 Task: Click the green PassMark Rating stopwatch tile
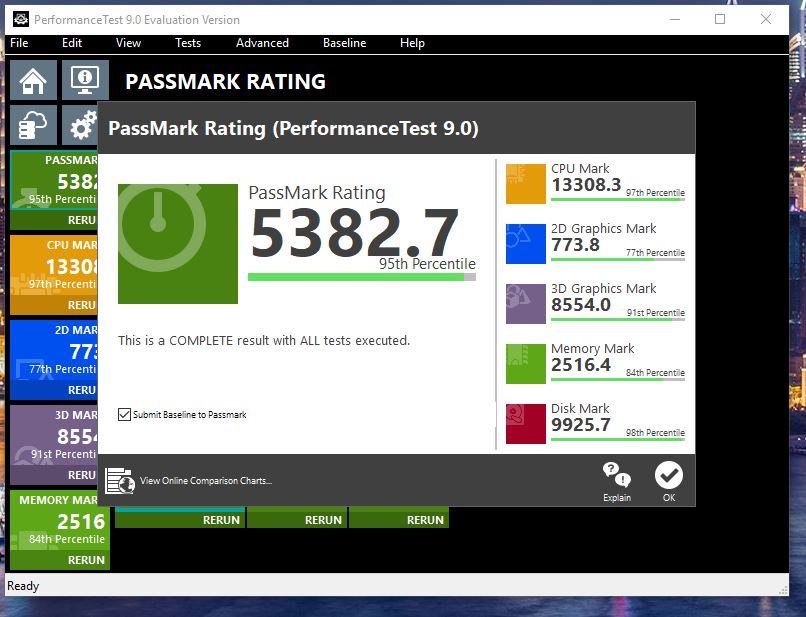tap(178, 244)
